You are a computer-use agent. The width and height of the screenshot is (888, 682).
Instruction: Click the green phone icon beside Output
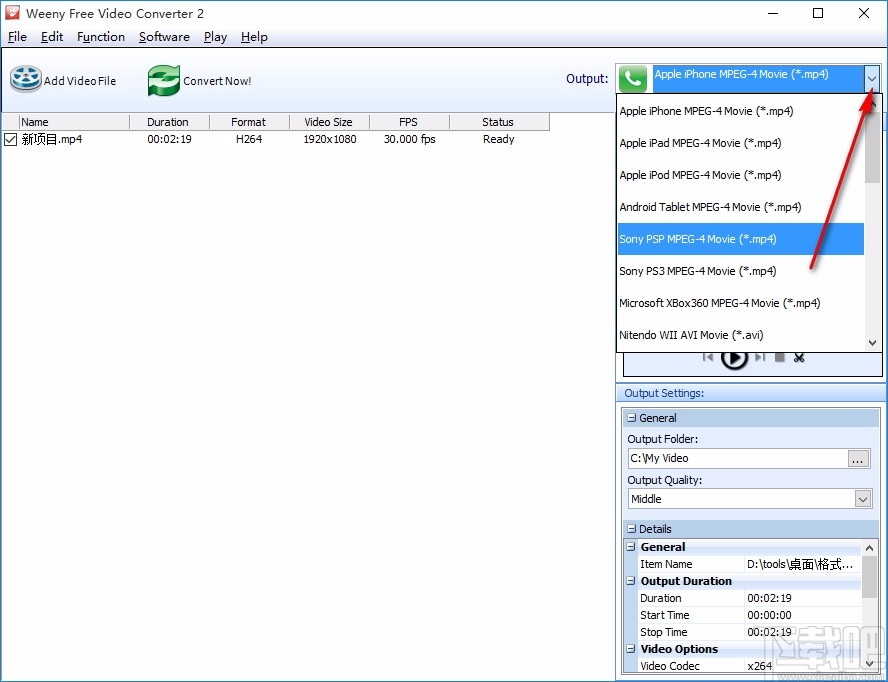(x=633, y=78)
